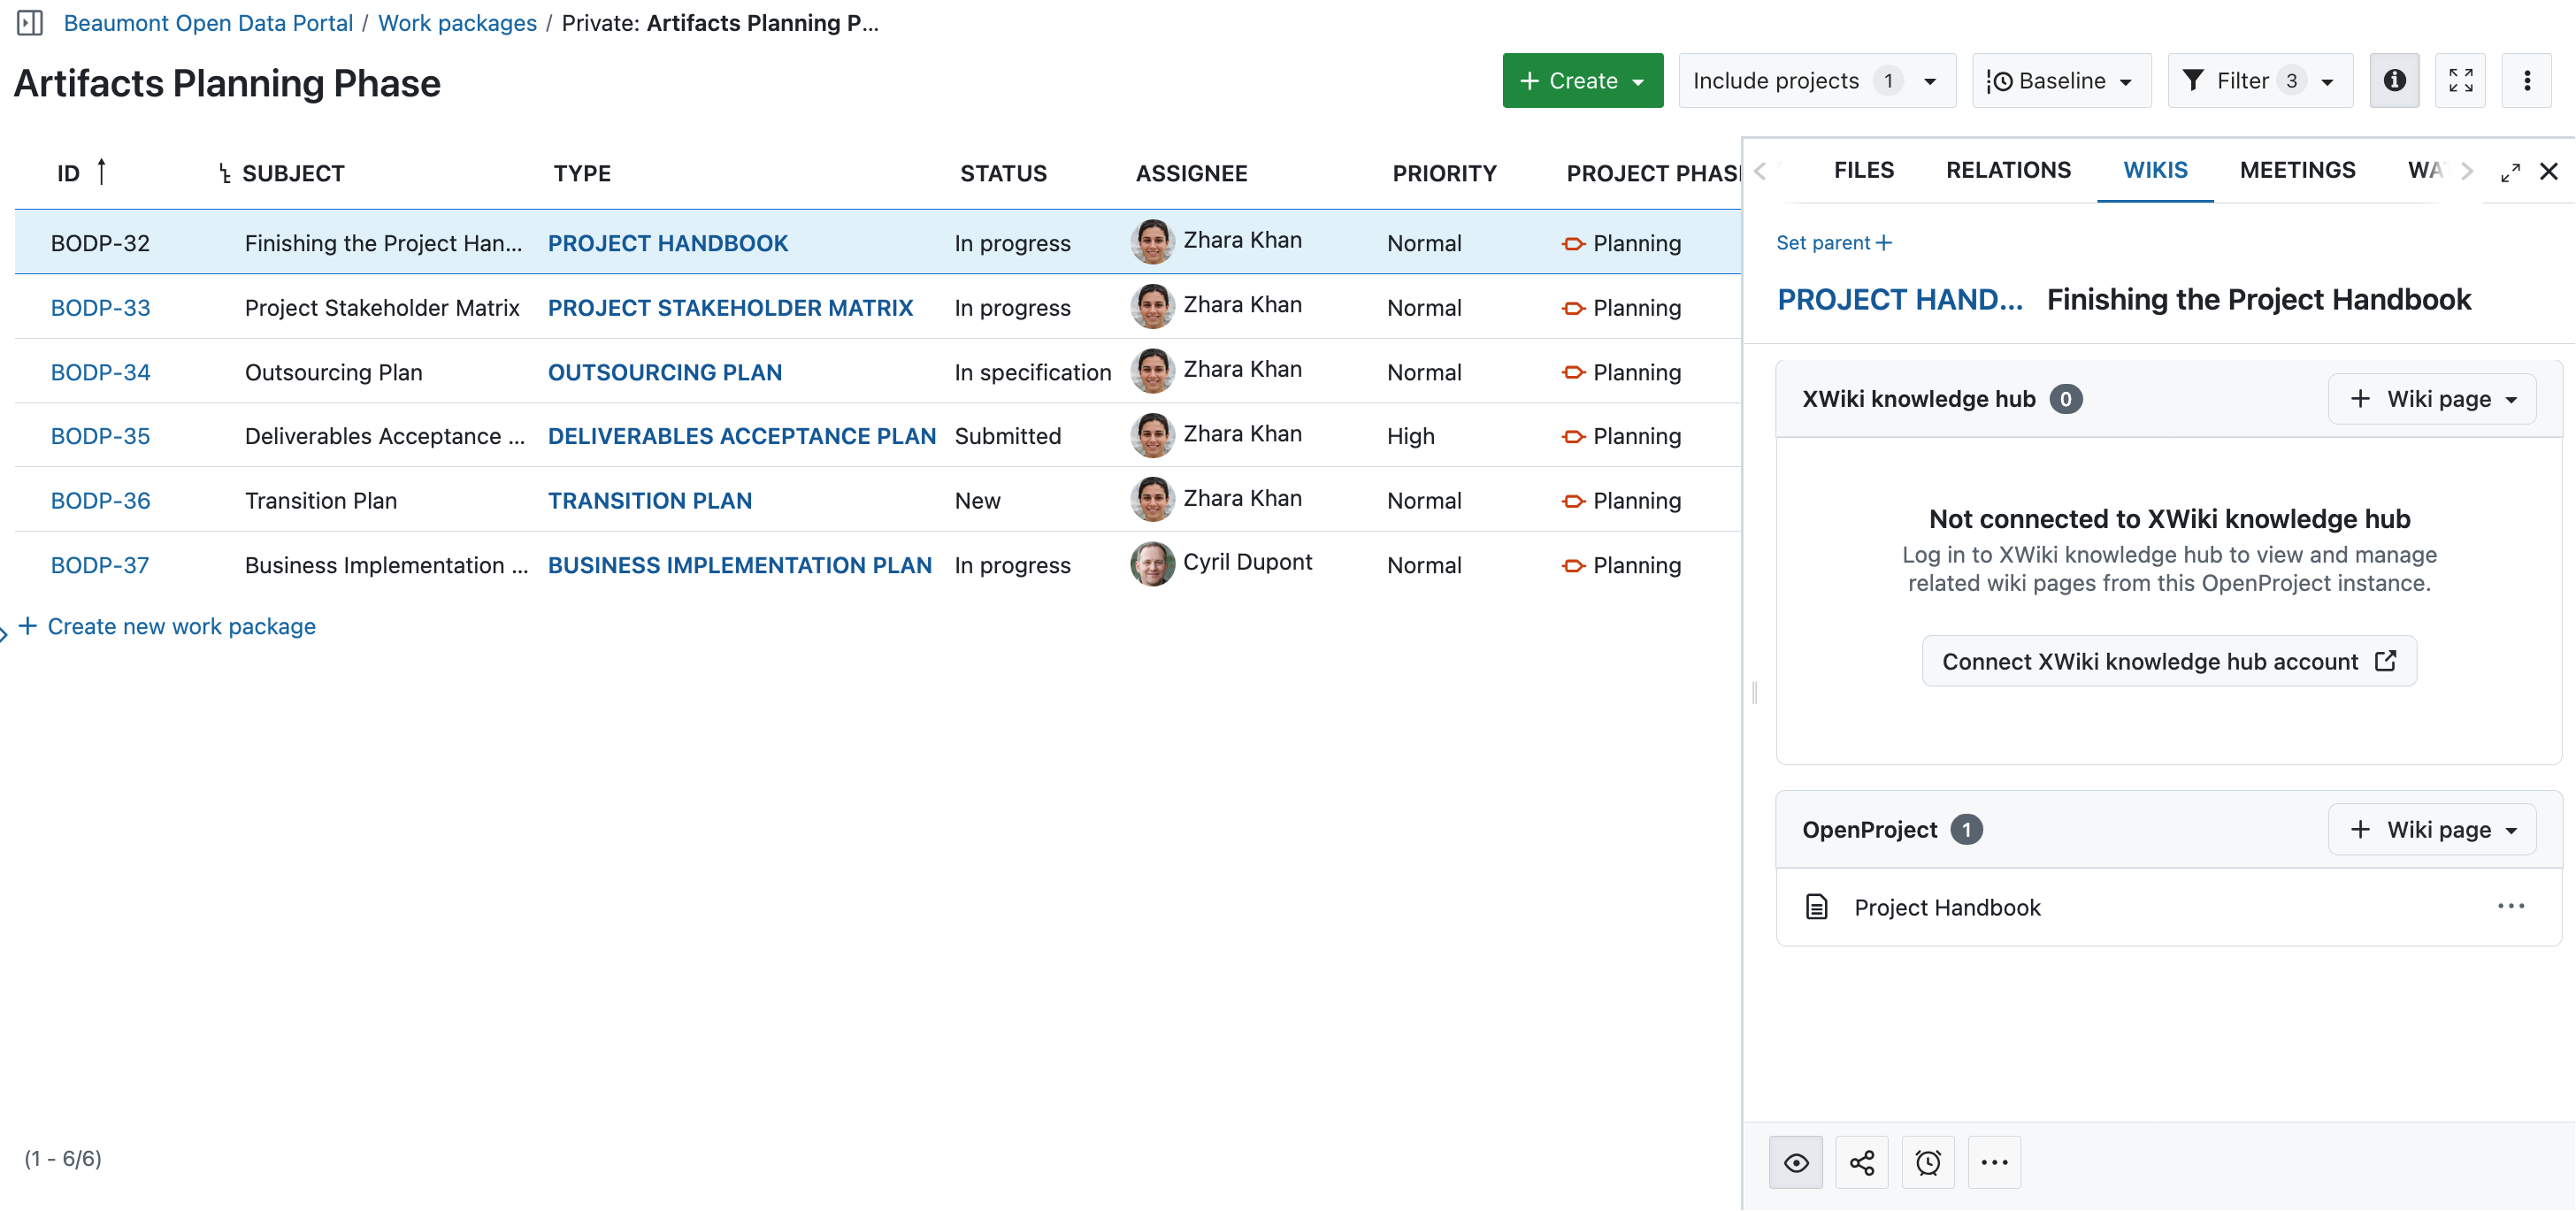Open the Include projects dropdown

[1816, 80]
